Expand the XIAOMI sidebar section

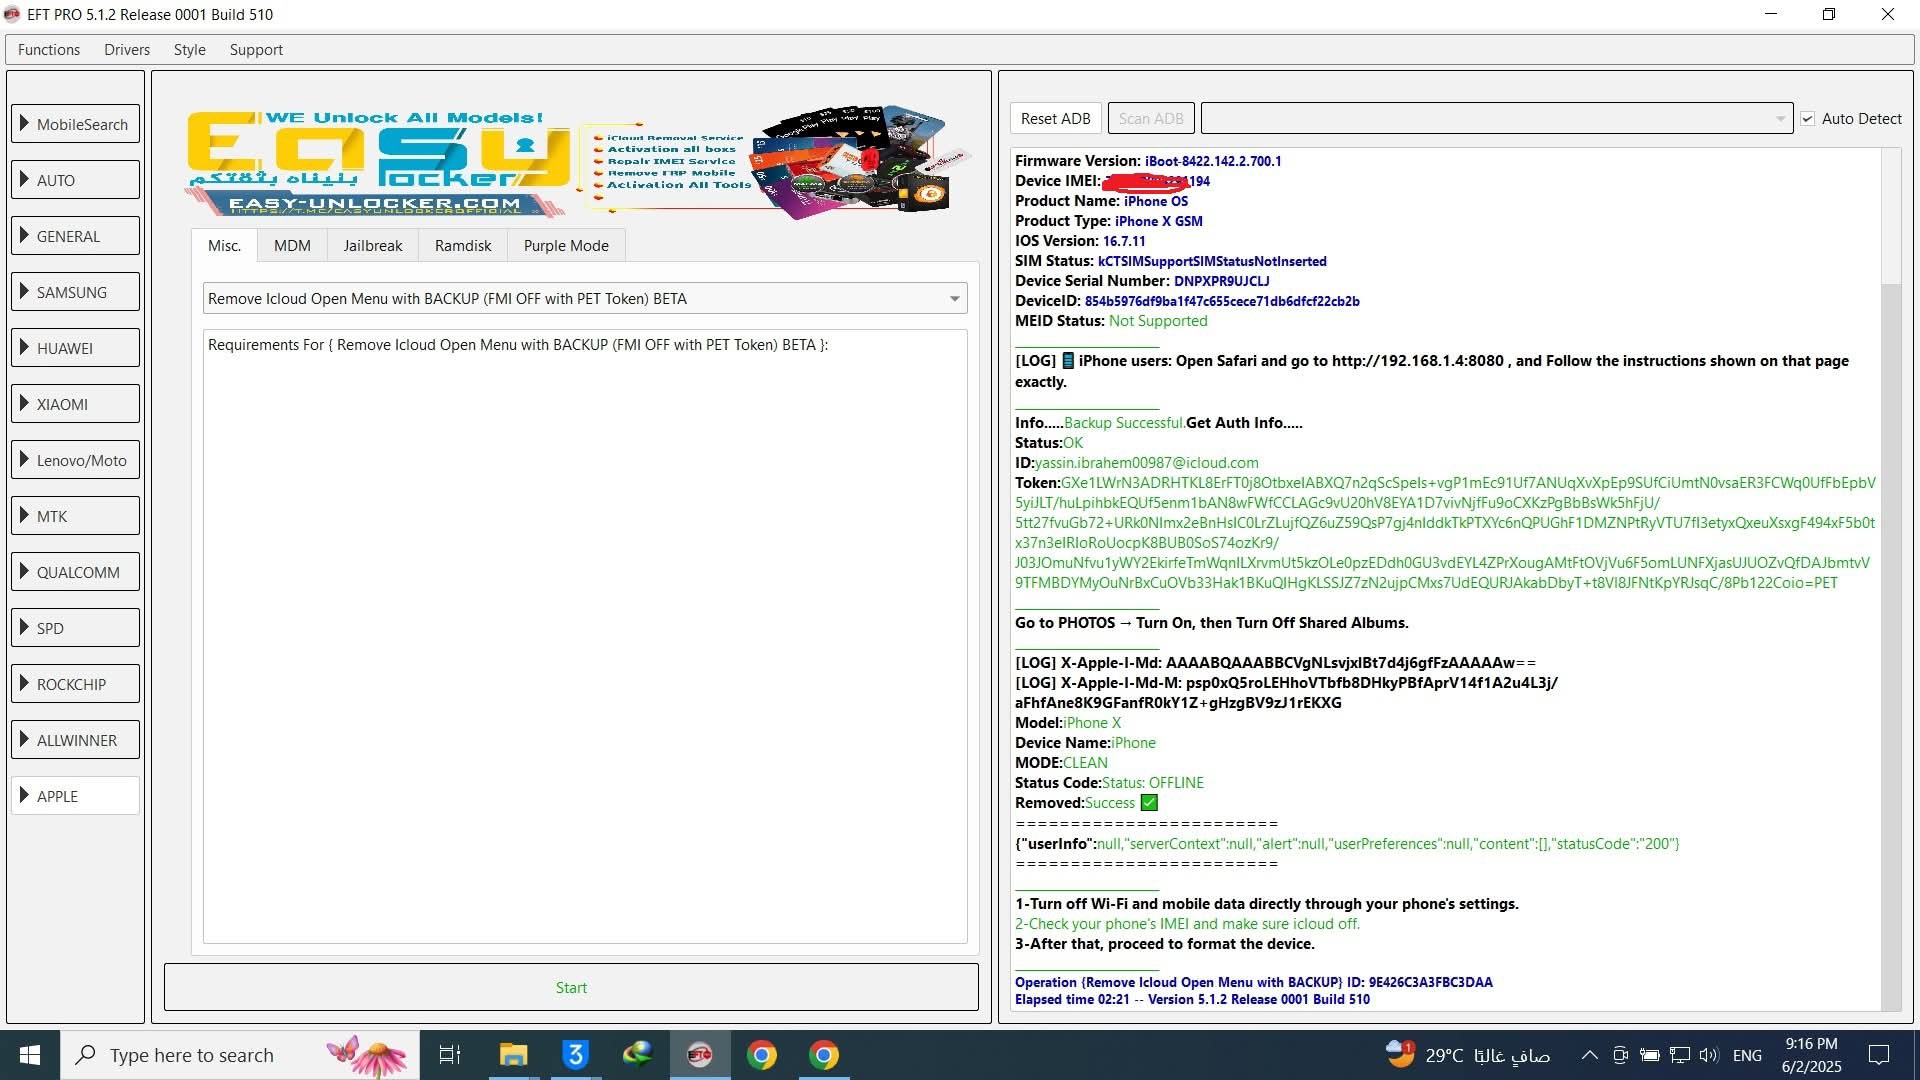pos(76,404)
